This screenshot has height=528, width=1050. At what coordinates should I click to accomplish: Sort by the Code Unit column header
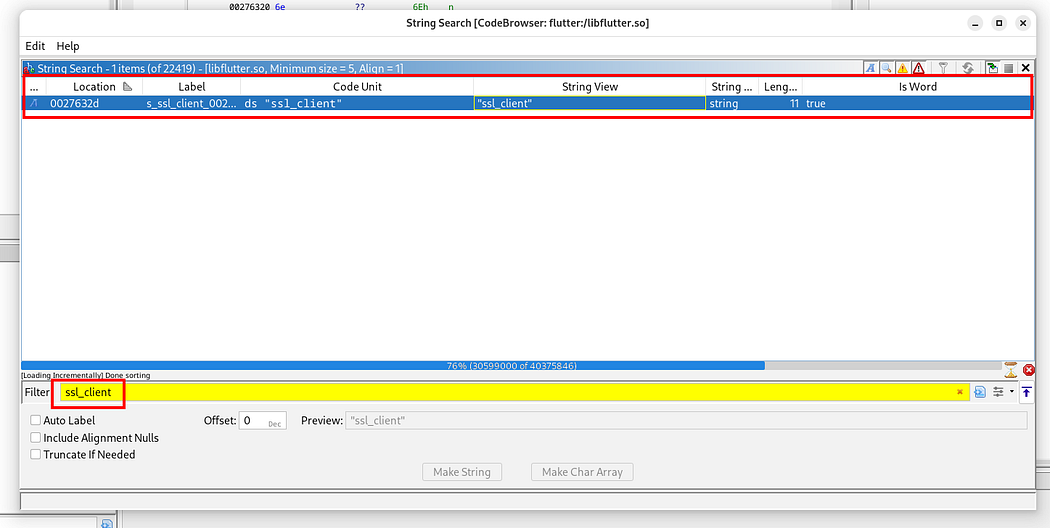tap(357, 86)
